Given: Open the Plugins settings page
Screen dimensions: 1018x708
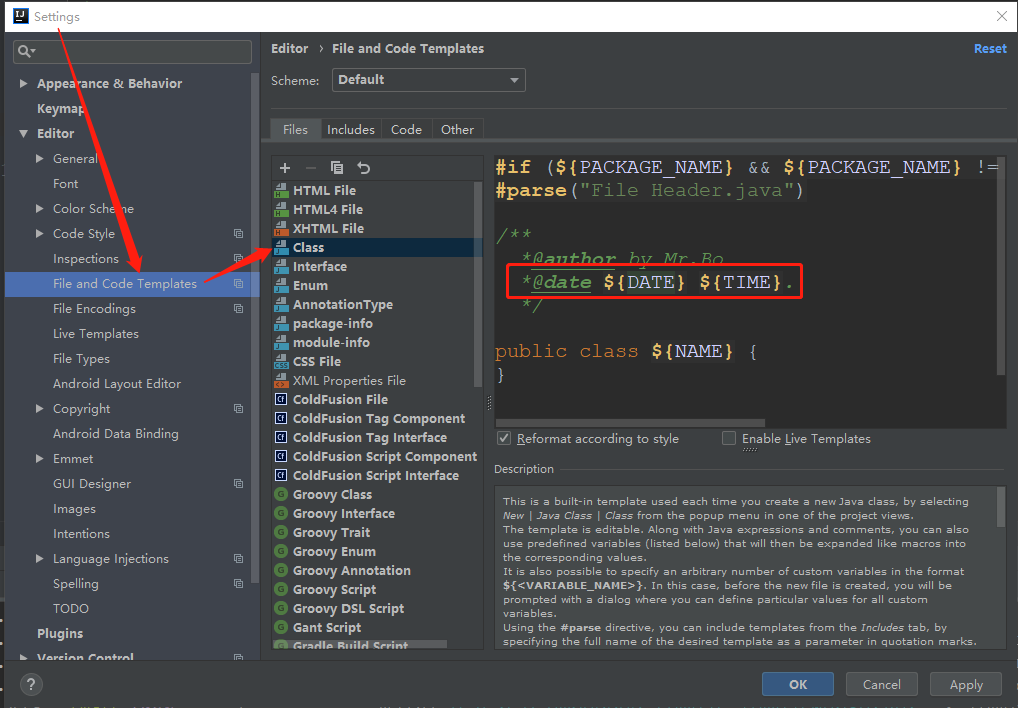Looking at the screenshot, I should (x=60, y=633).
